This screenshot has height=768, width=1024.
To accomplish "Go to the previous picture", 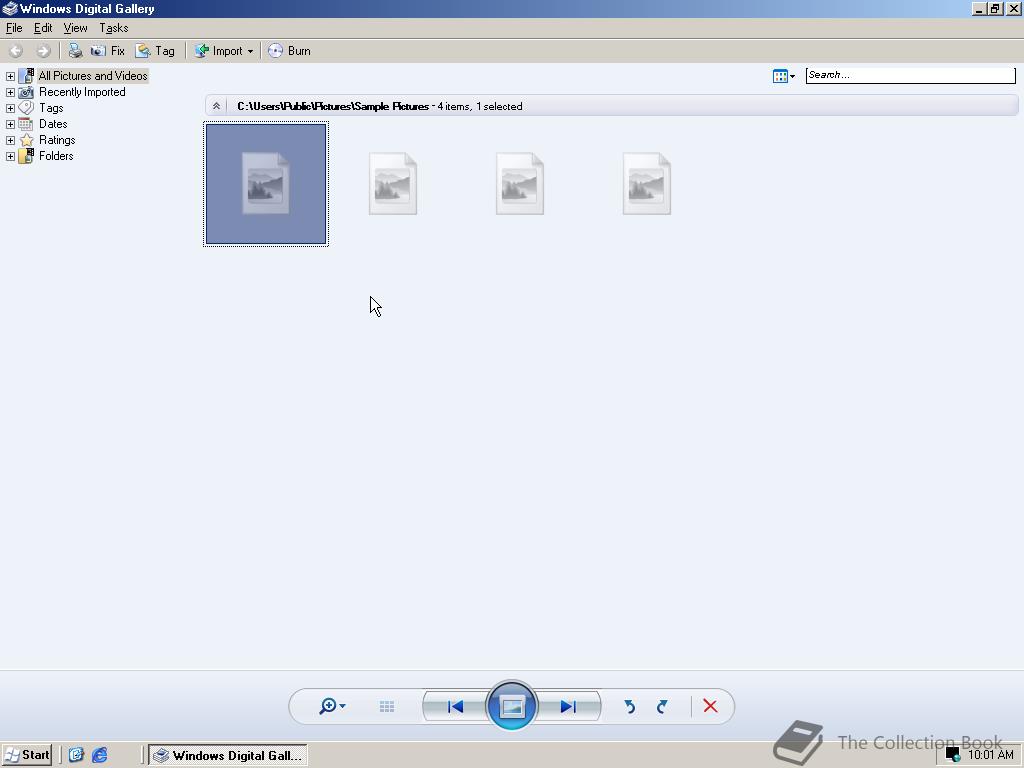I will click(x=455, y=707).
